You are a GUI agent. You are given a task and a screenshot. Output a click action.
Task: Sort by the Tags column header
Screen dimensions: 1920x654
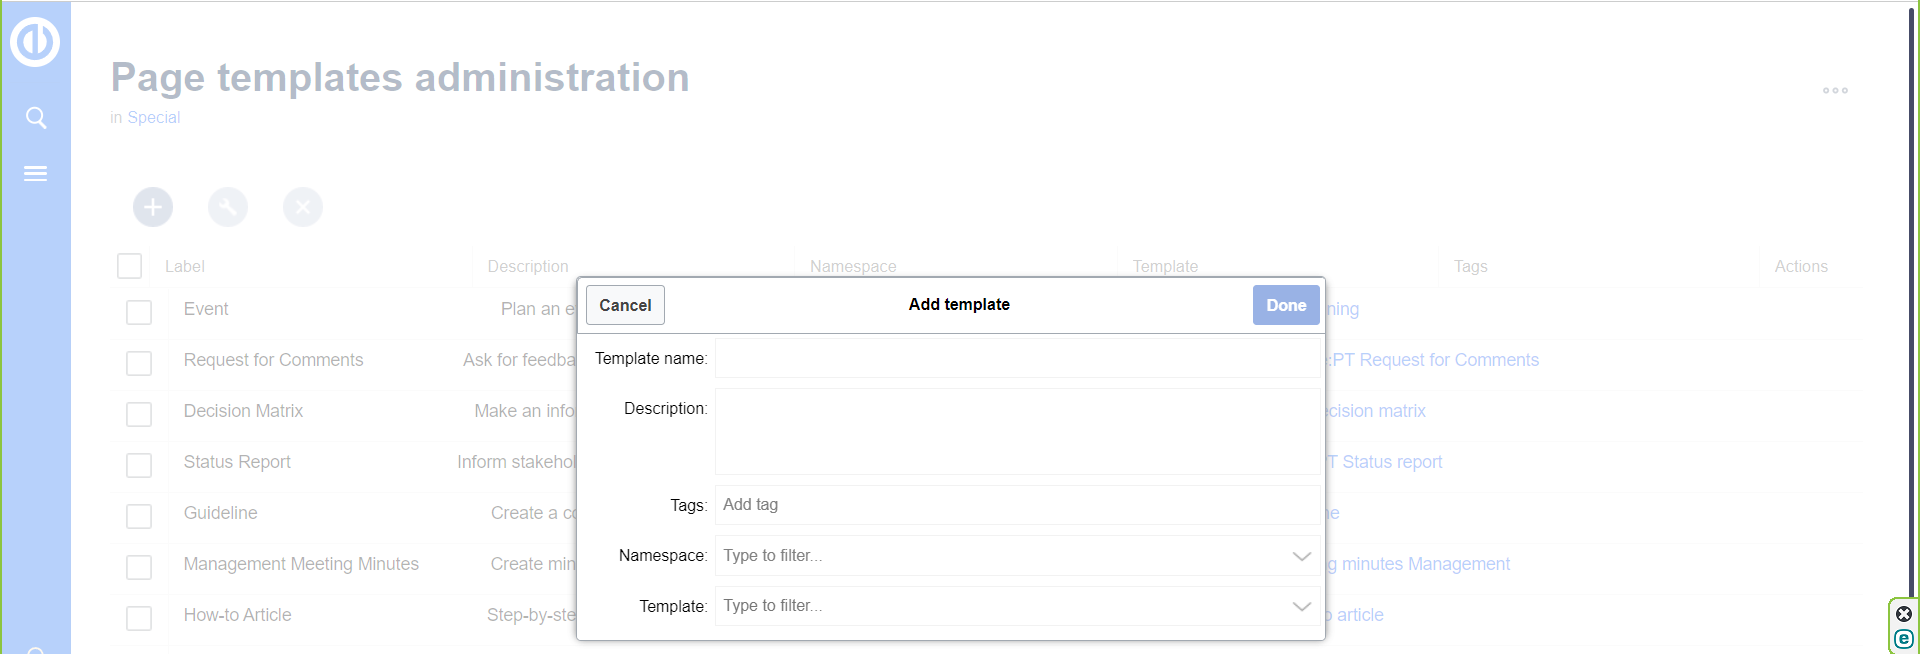point(1470,266)
